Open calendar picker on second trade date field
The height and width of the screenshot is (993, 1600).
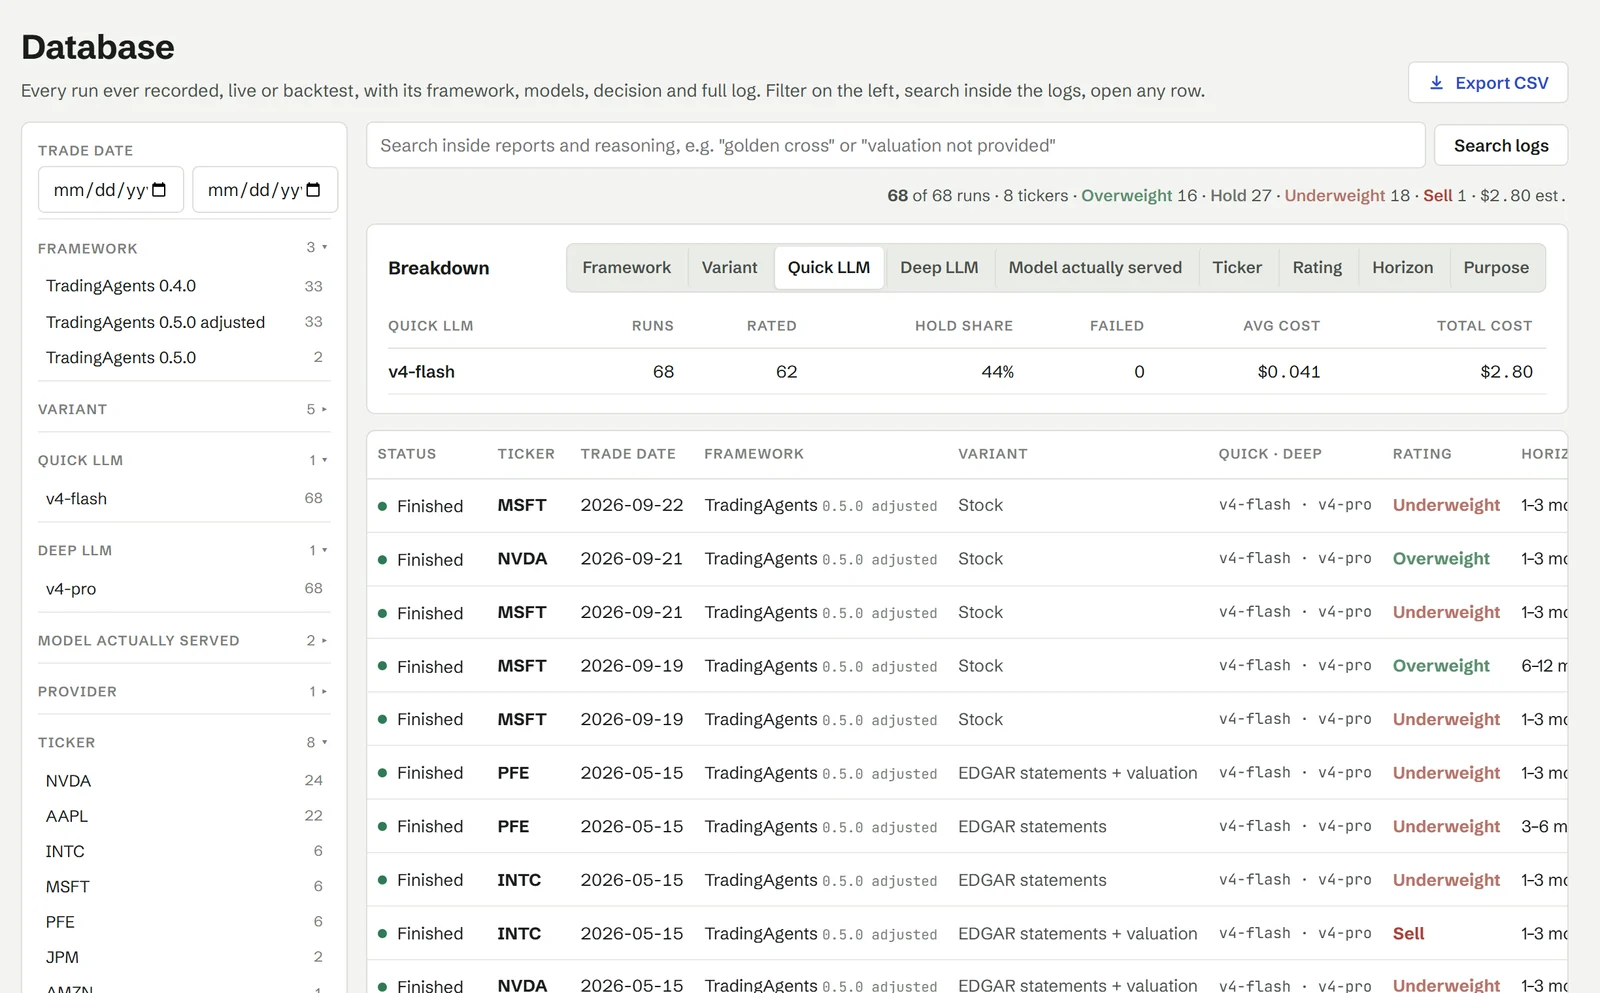point(313,190)
